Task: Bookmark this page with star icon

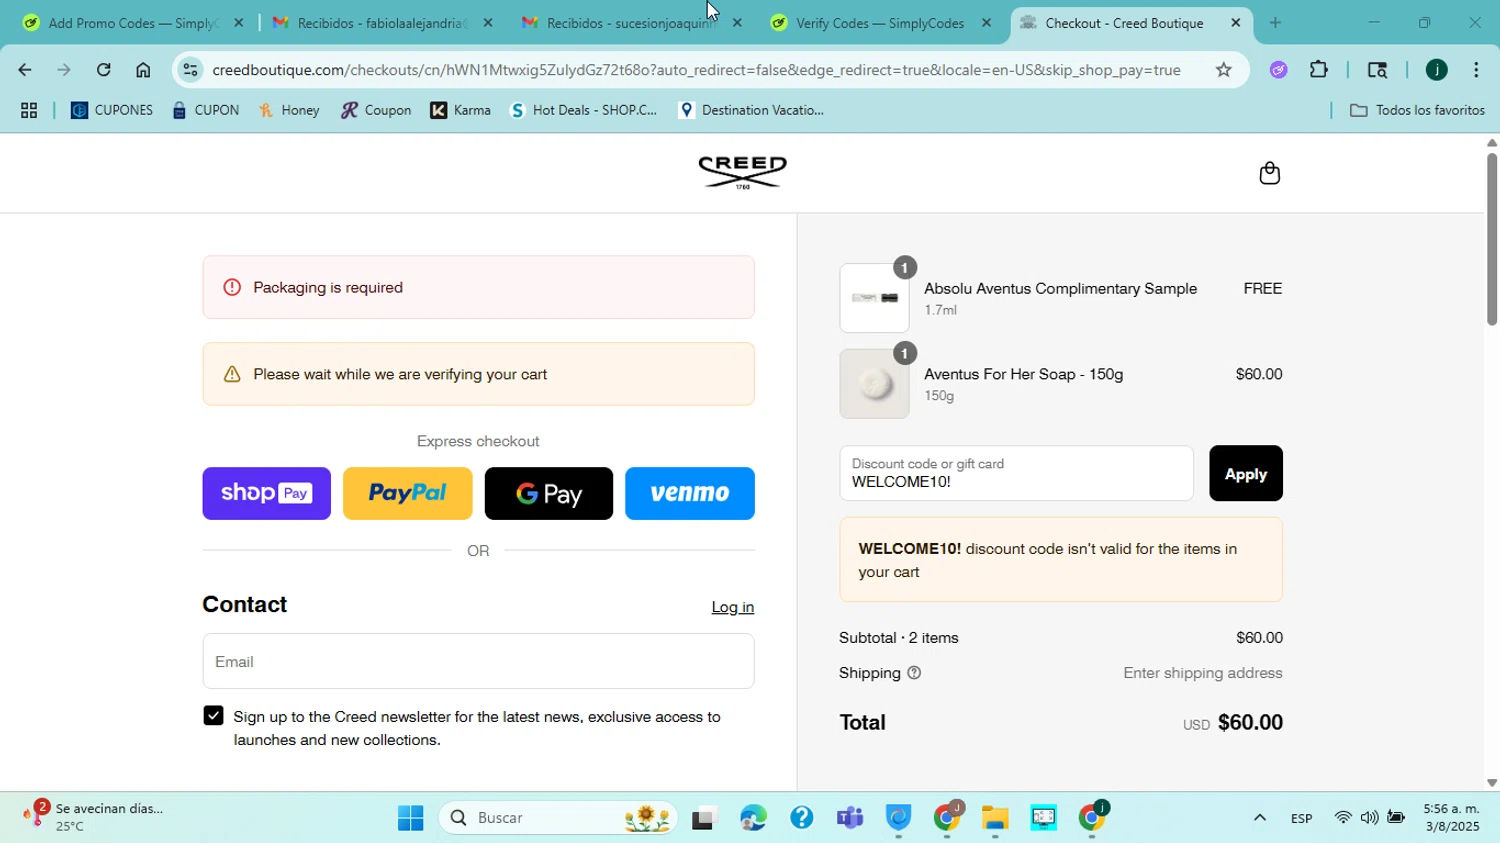Action: [1223, 70]
